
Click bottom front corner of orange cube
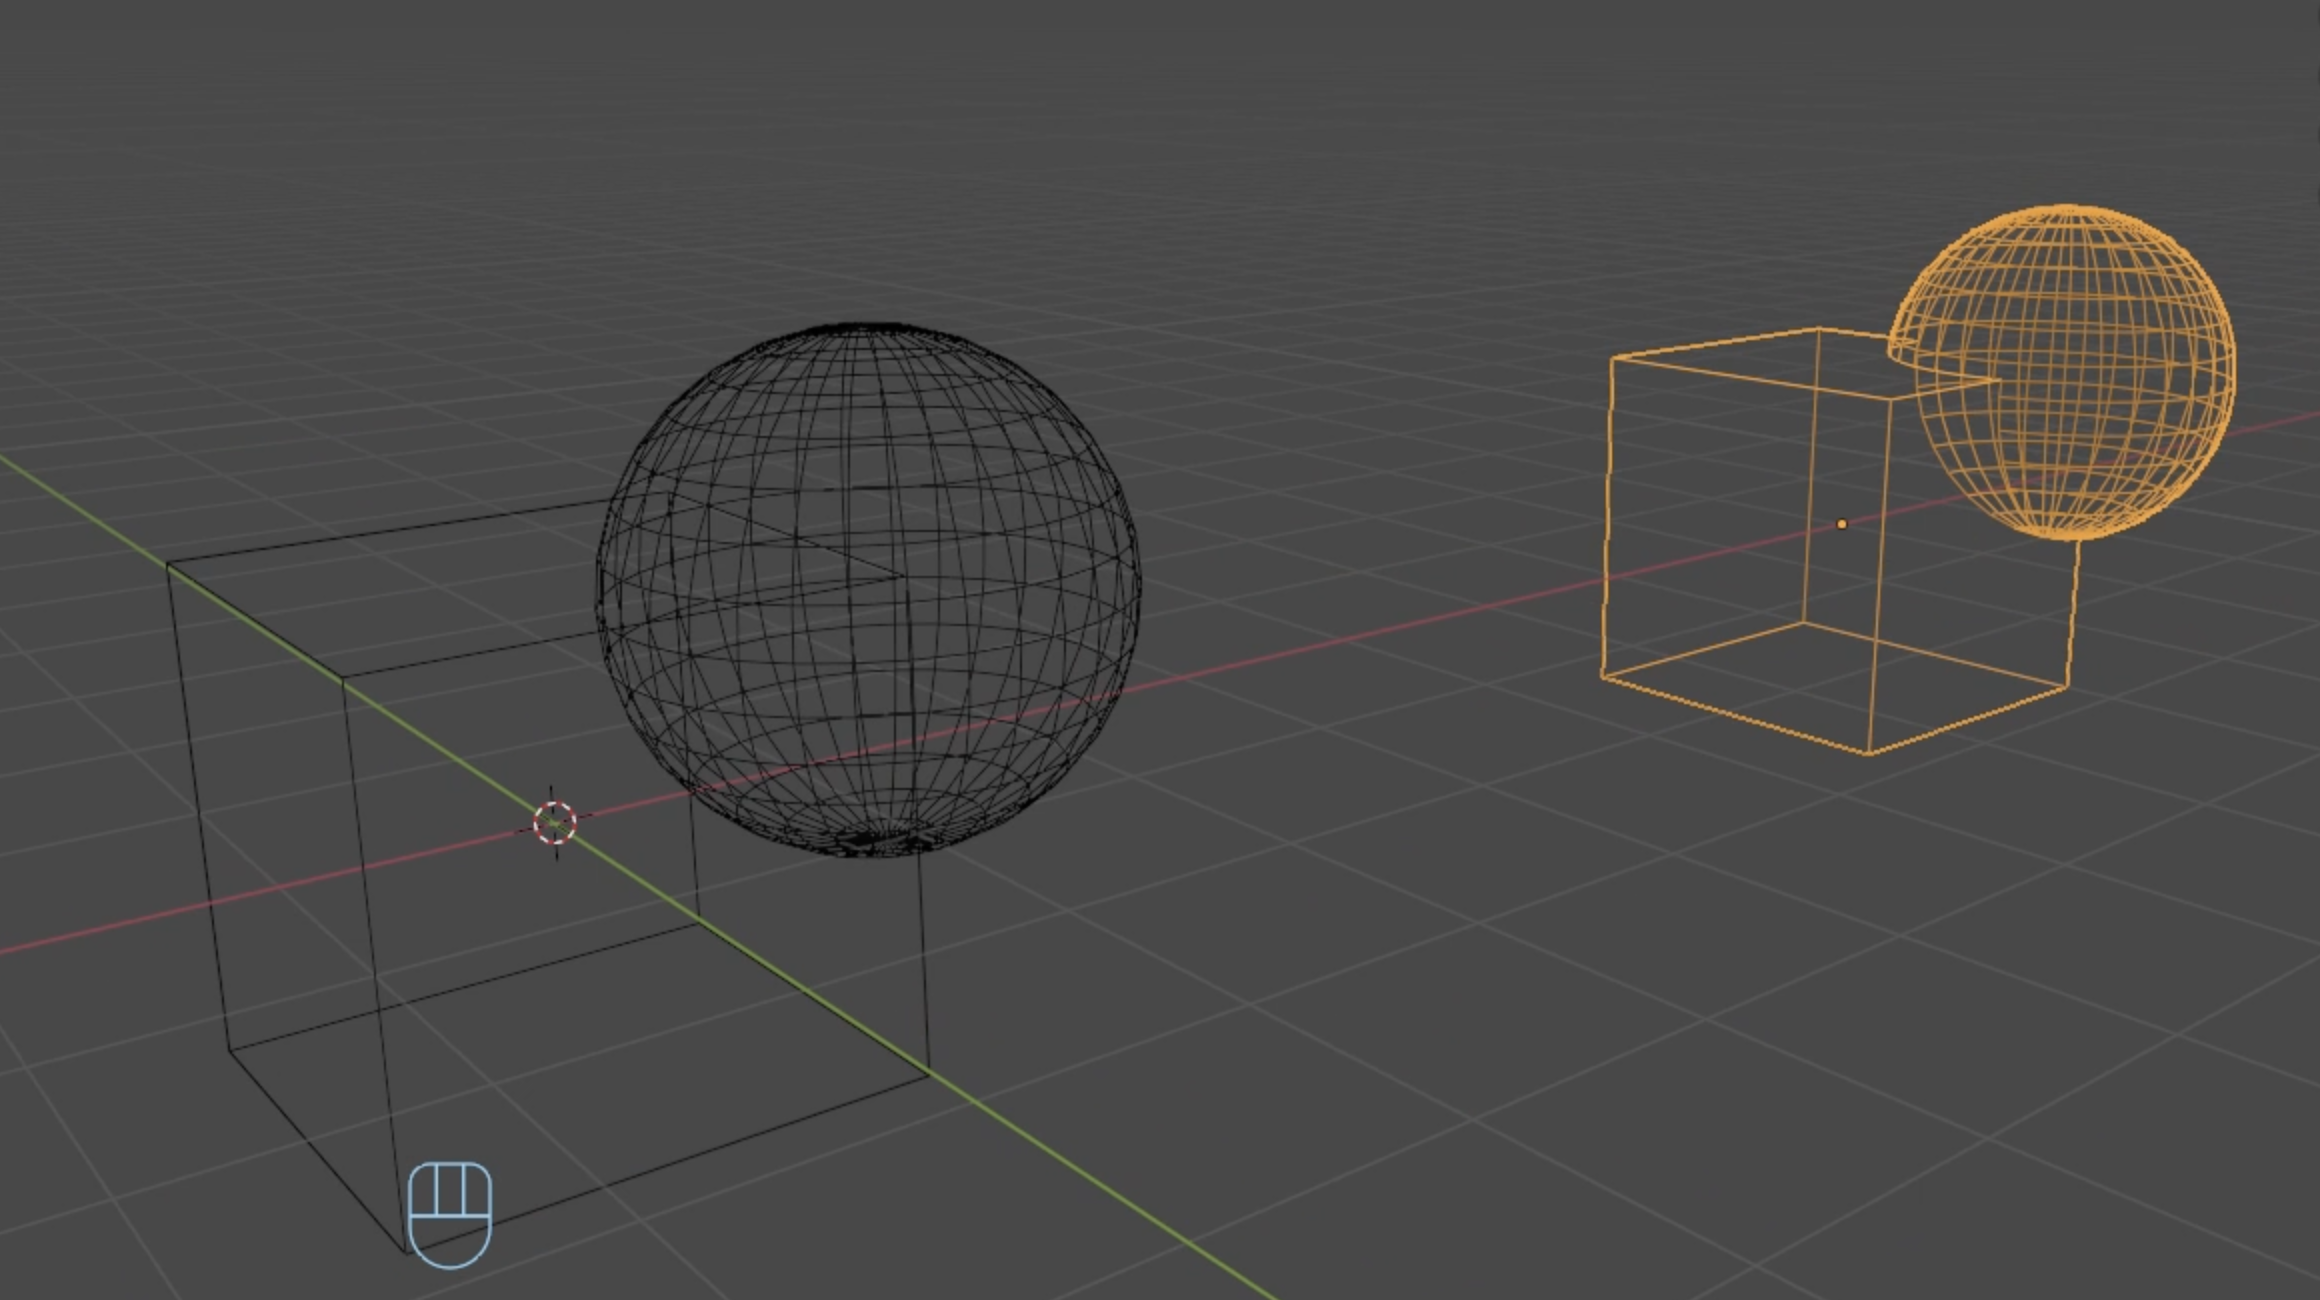pyautogui.click(x=1868, y=753)
